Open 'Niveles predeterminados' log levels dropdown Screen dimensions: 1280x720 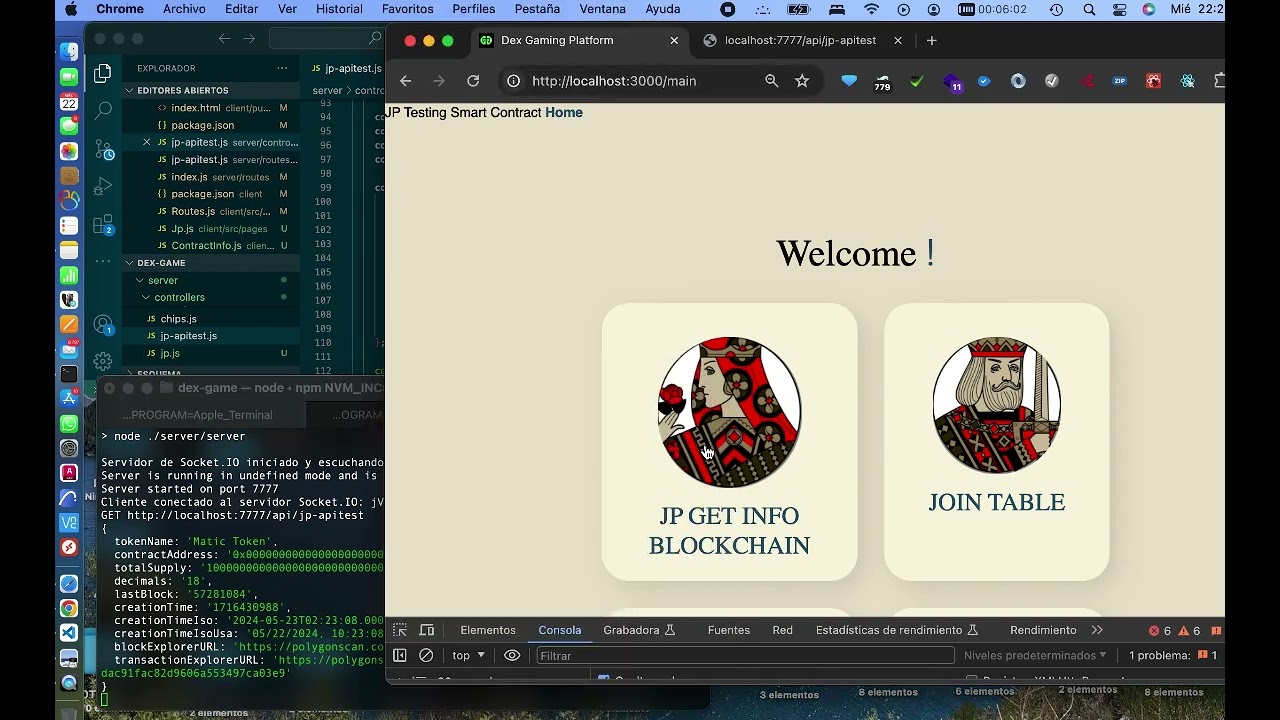pyautogui.click(x=1035, y=655)
